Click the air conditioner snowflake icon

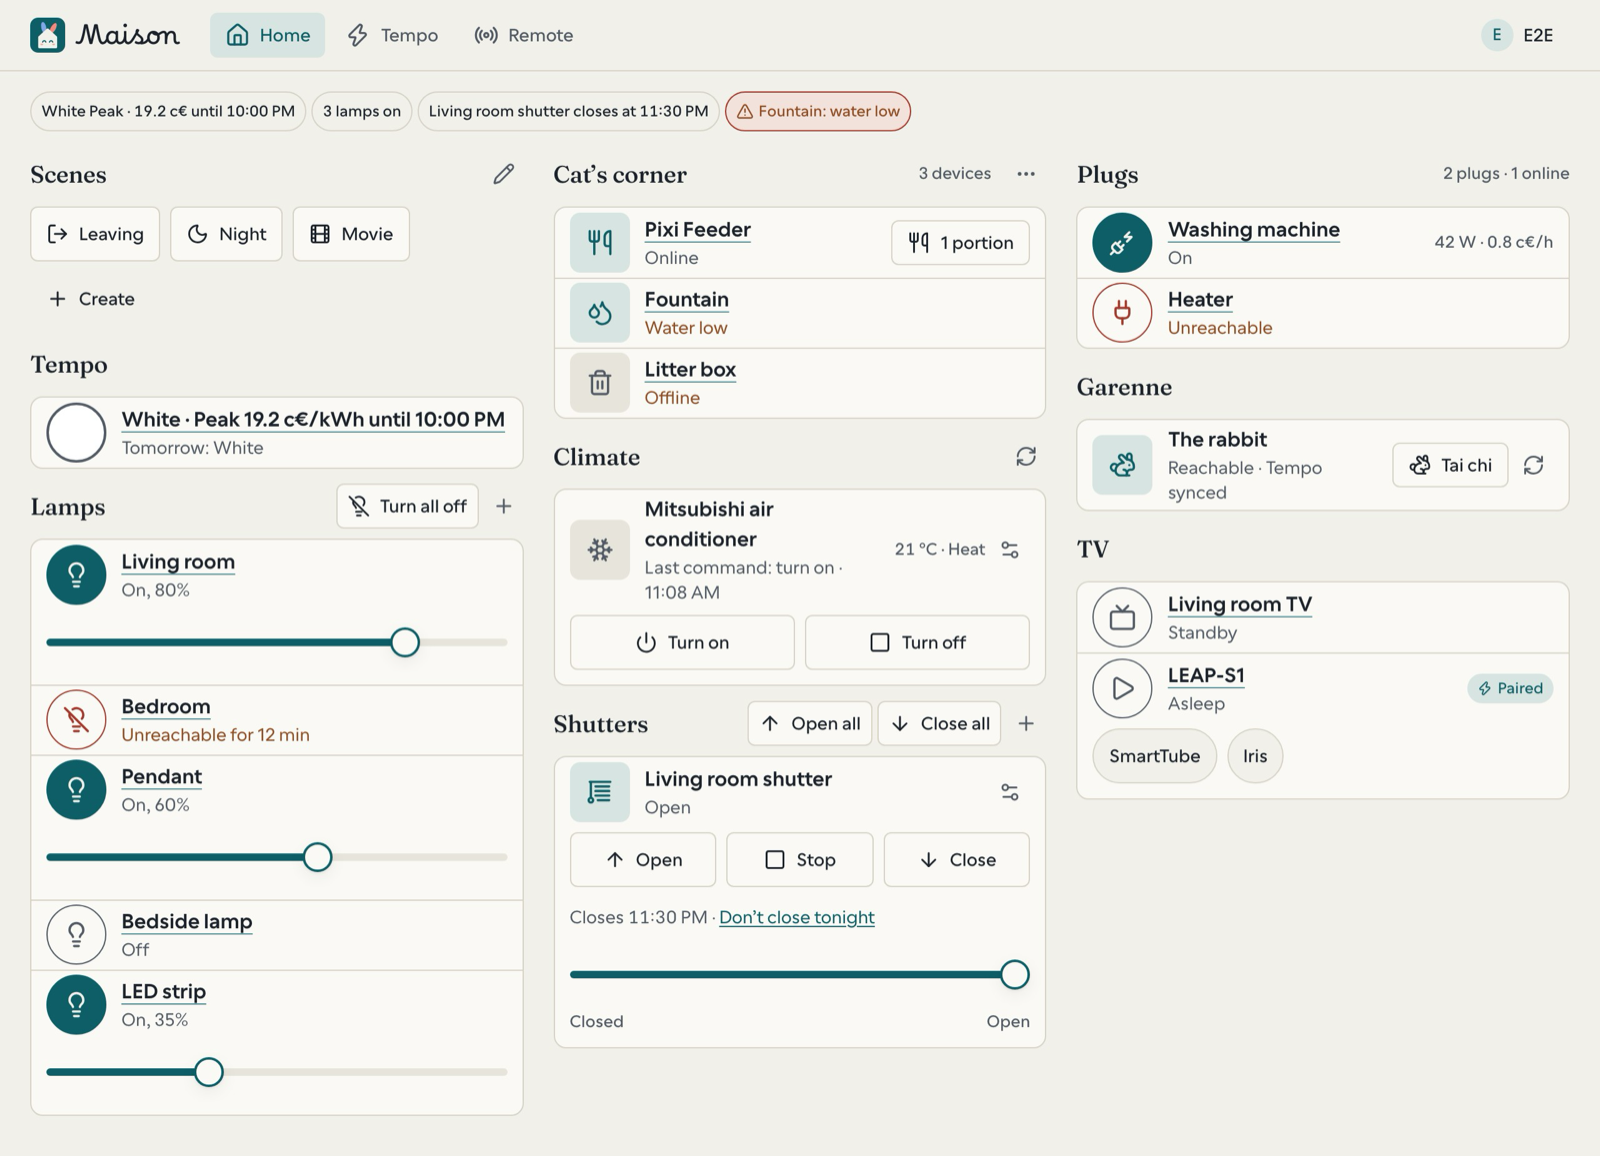point(600,550)
